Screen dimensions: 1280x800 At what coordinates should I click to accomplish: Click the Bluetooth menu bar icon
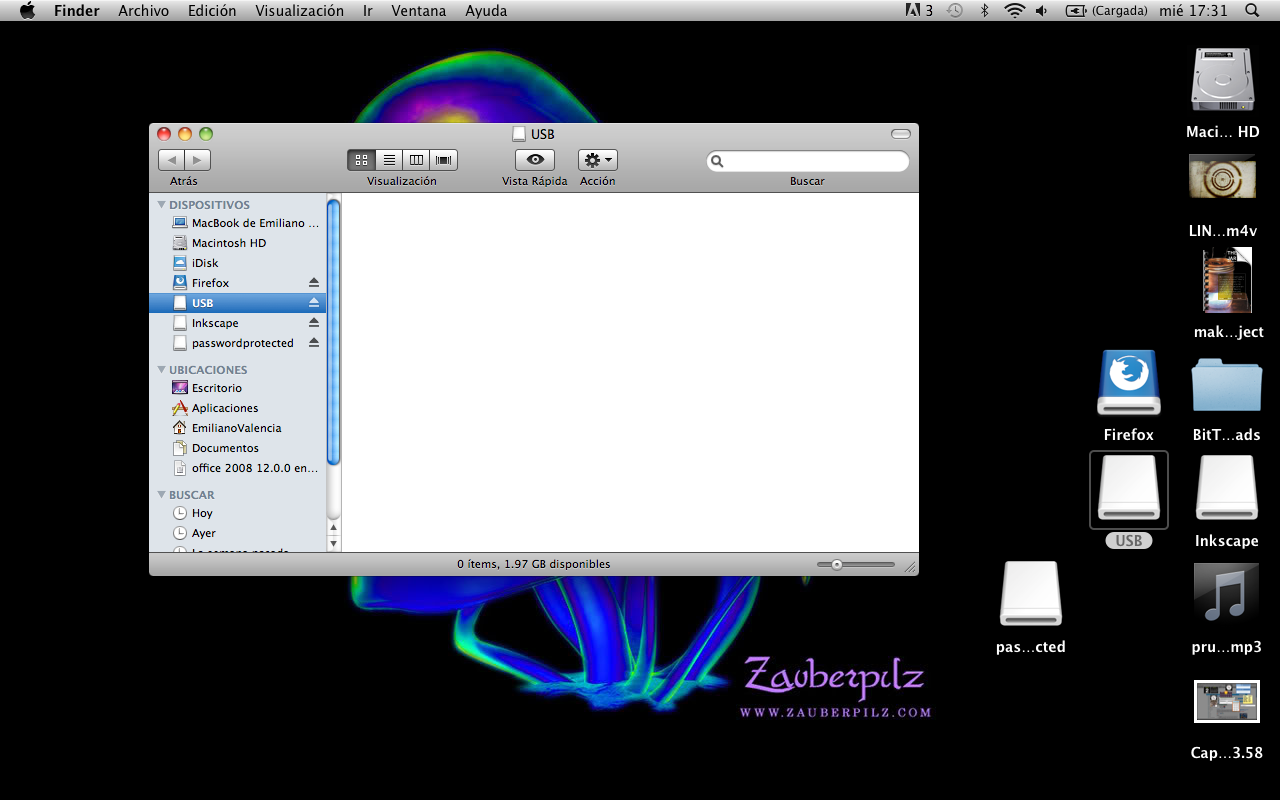(984, 11)
